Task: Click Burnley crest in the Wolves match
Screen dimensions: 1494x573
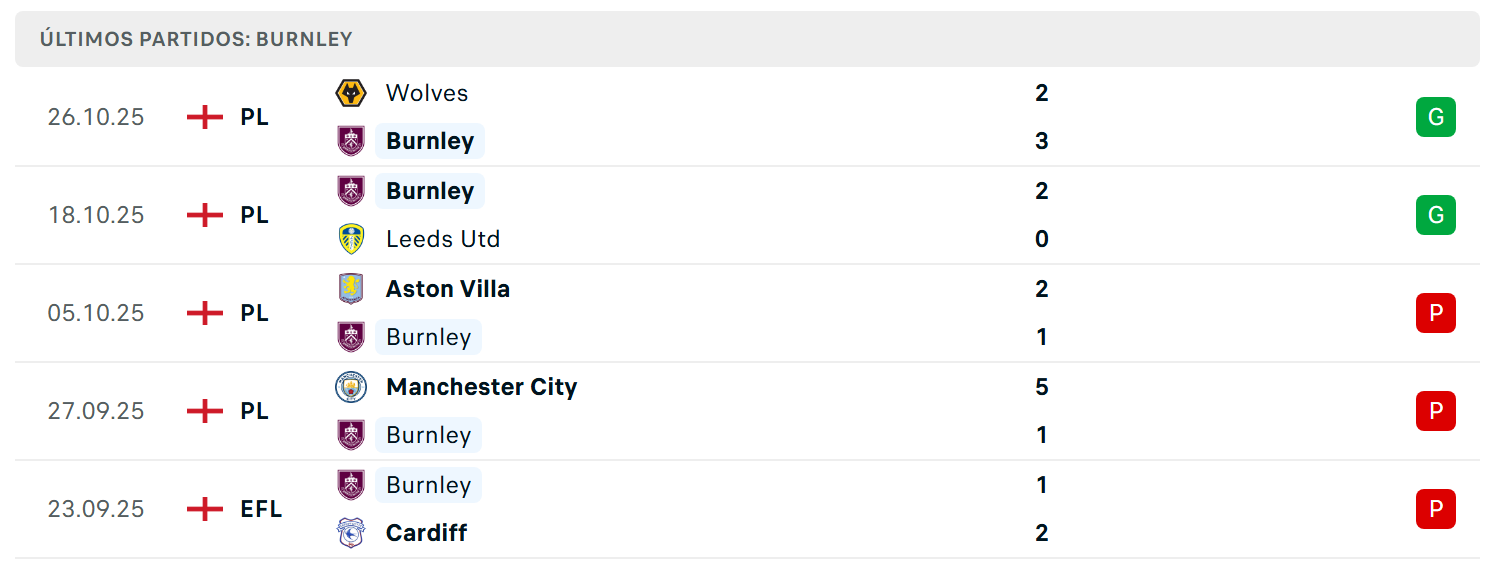Action: pyautogui.click(x=351, y=141)
